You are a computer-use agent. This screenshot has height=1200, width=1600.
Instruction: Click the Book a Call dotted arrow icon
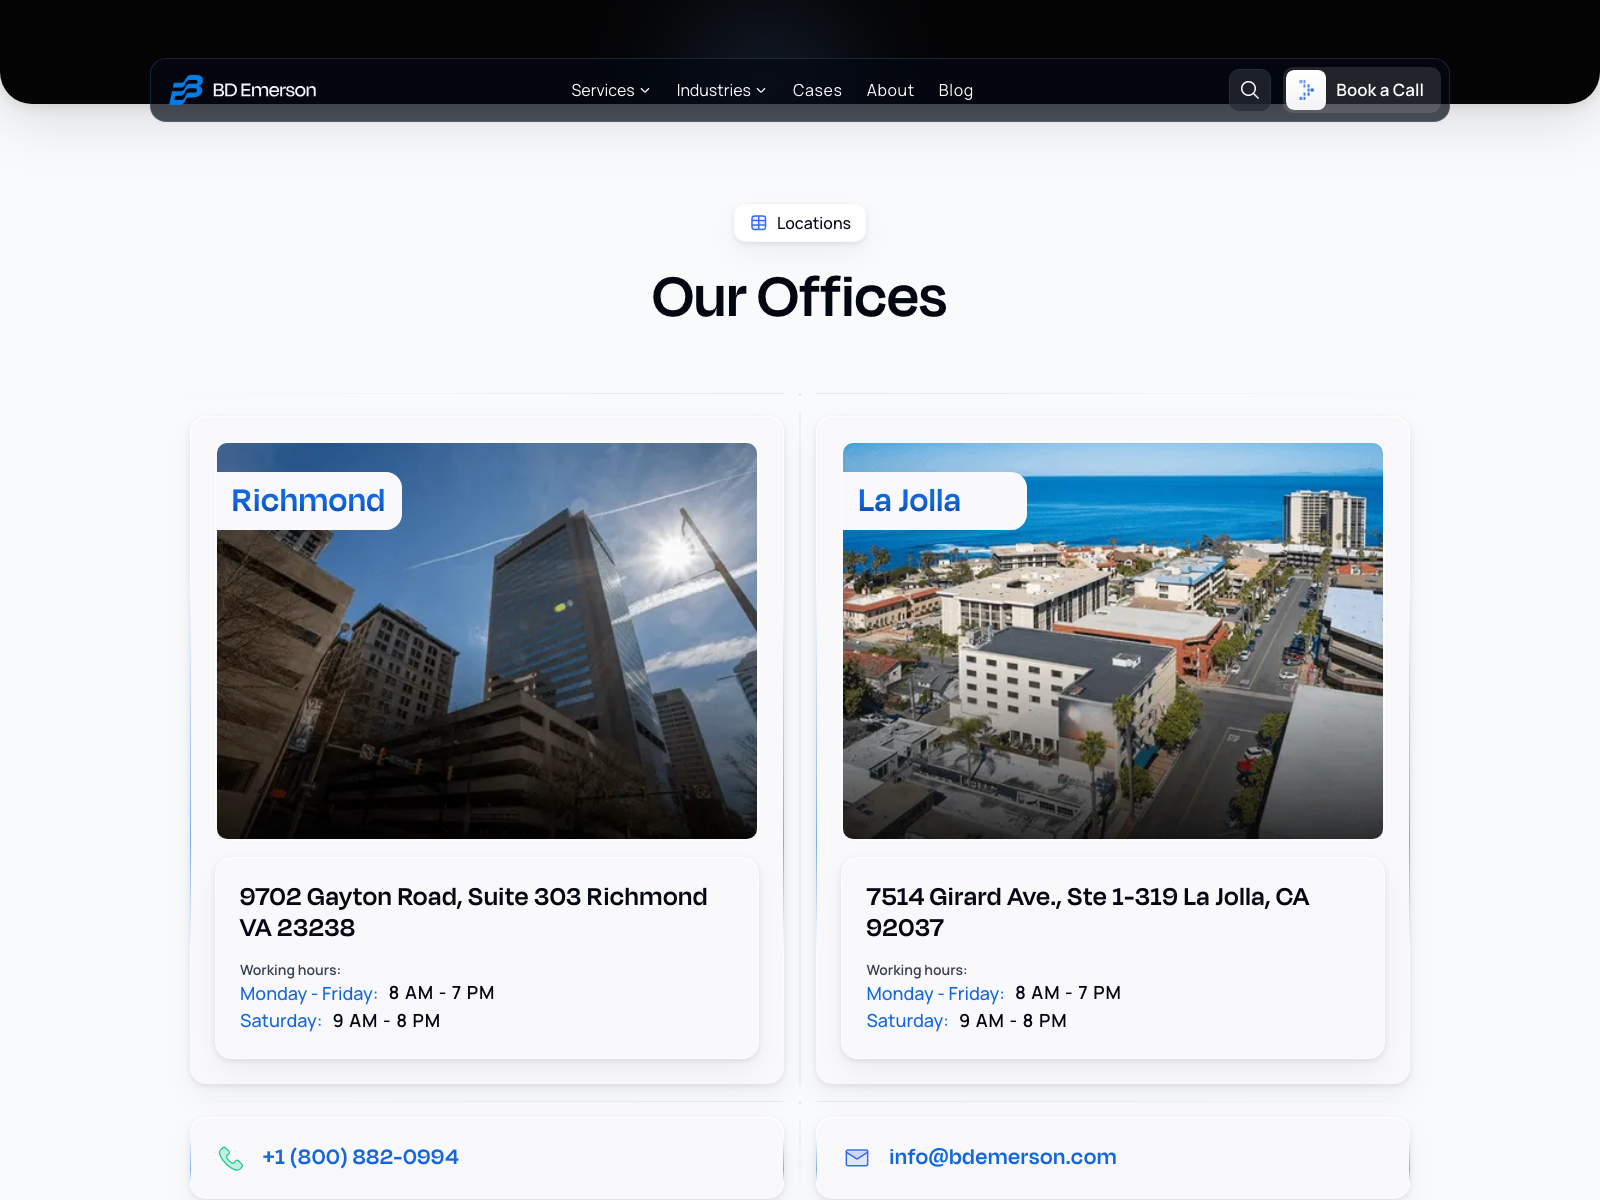coord(1306,90)
